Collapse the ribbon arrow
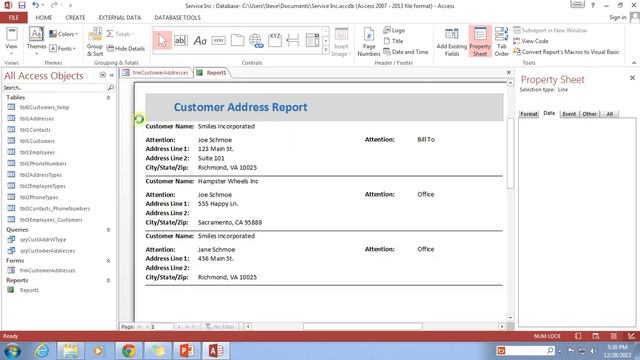Viewport: 640px width, 360px height. coord(634,63)
